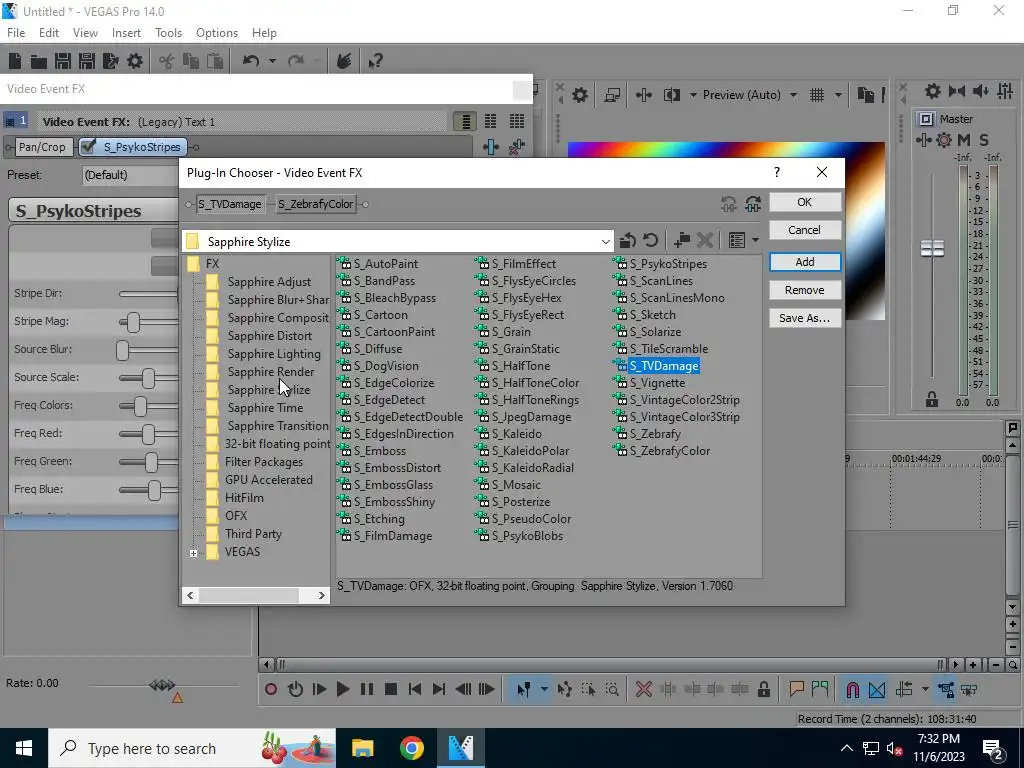Click Move plug-in left icon in chain bar

pos(729,204)
